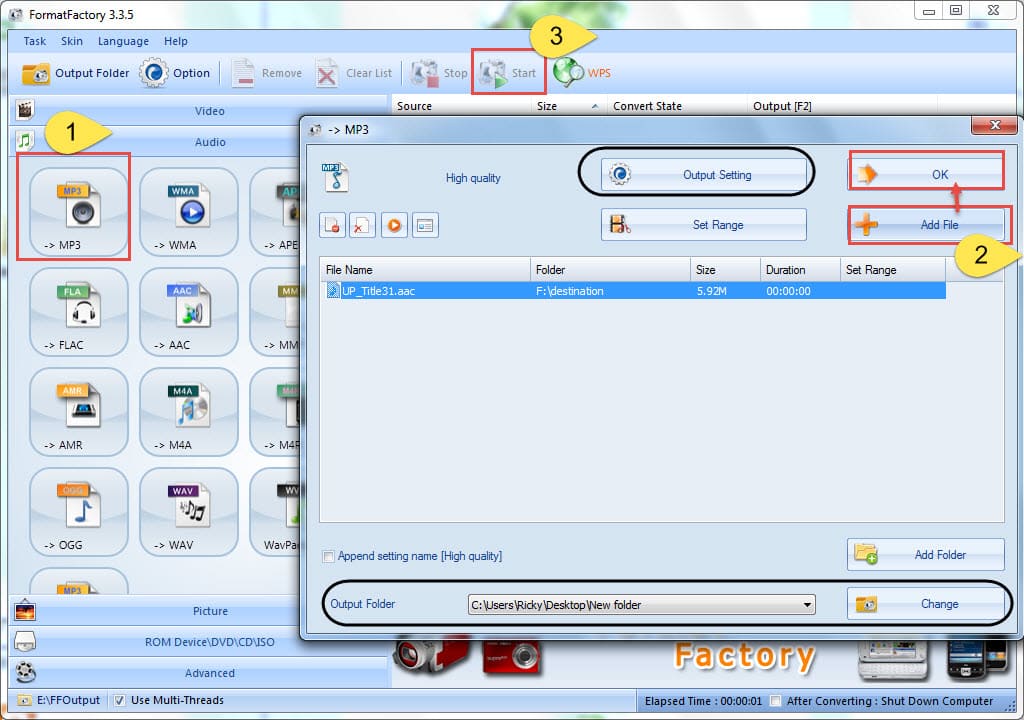1024x720 pixels.
Task: Sort by Folder column header
Action: 610,270
